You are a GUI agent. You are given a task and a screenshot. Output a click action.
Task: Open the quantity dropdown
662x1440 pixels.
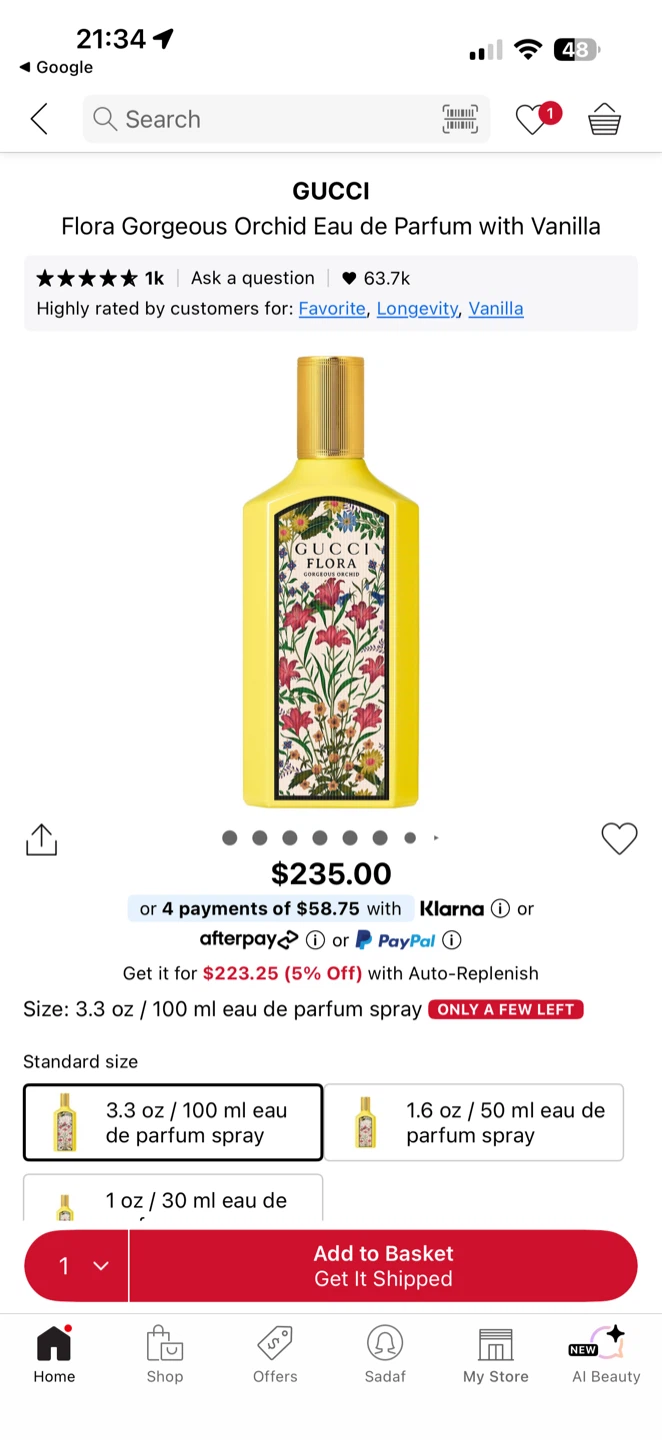point(77,1266)
